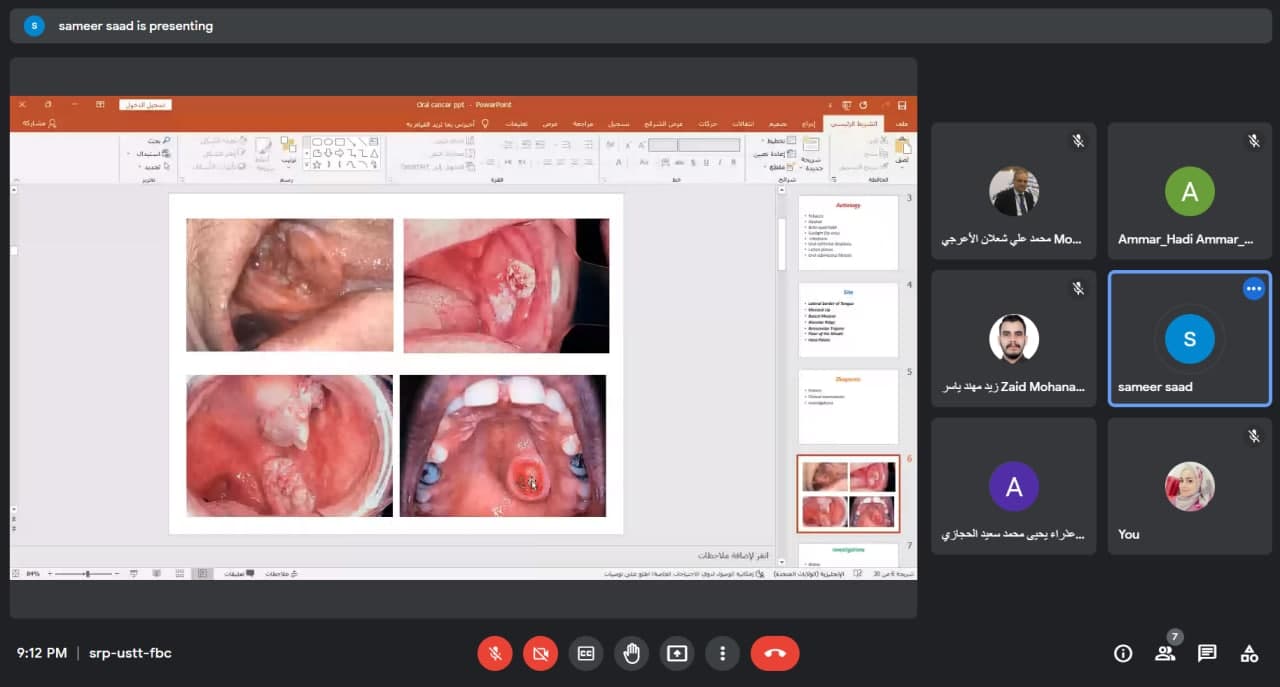Switch to the إدراج (Insert) ribbon tab

(x=809, y=123)
